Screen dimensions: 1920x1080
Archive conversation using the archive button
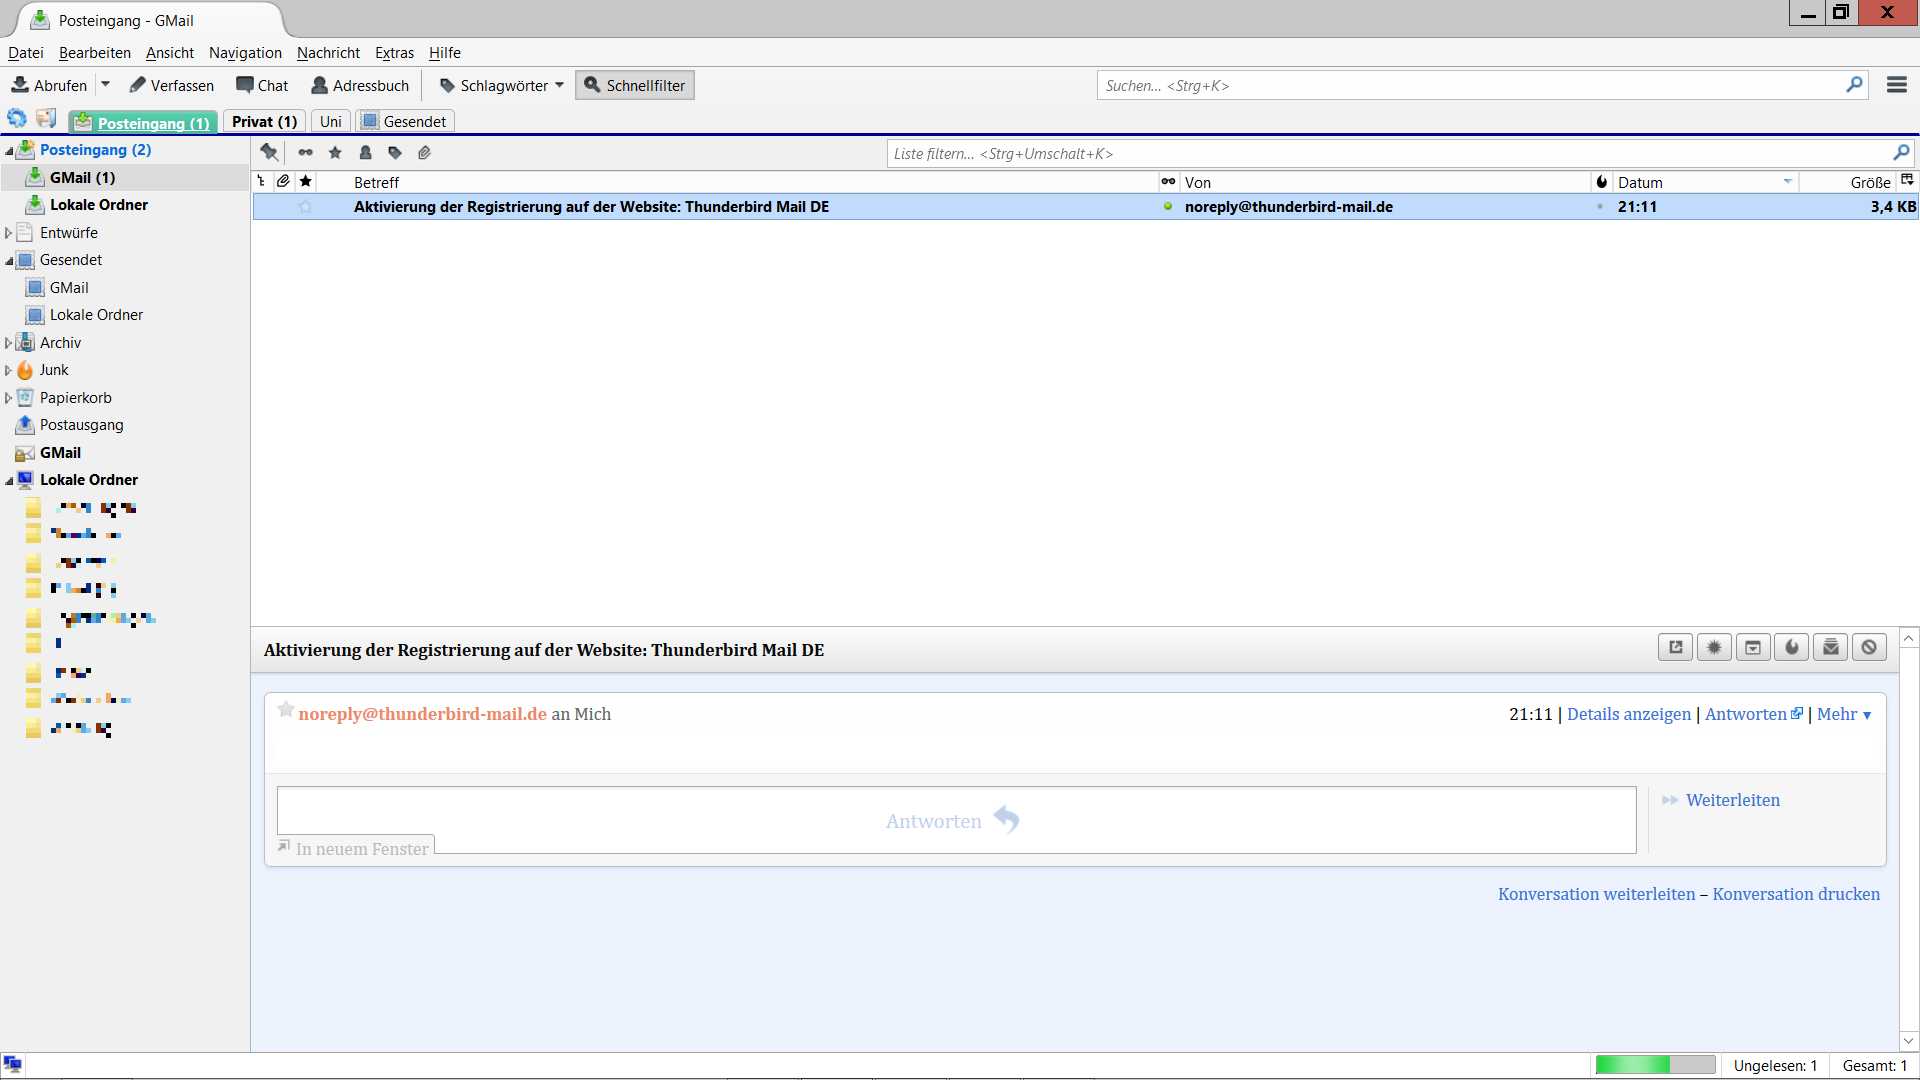click(x=1752, y=647)
